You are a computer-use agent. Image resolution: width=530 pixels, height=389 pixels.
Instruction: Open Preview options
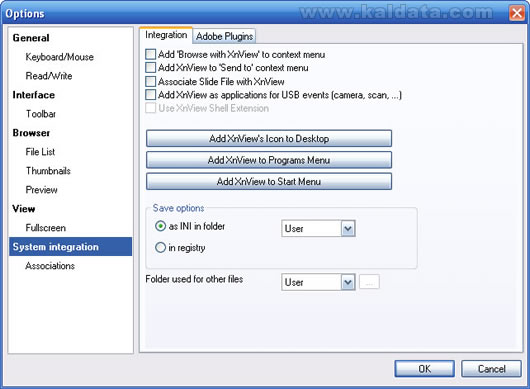click(x=41, y=190)
